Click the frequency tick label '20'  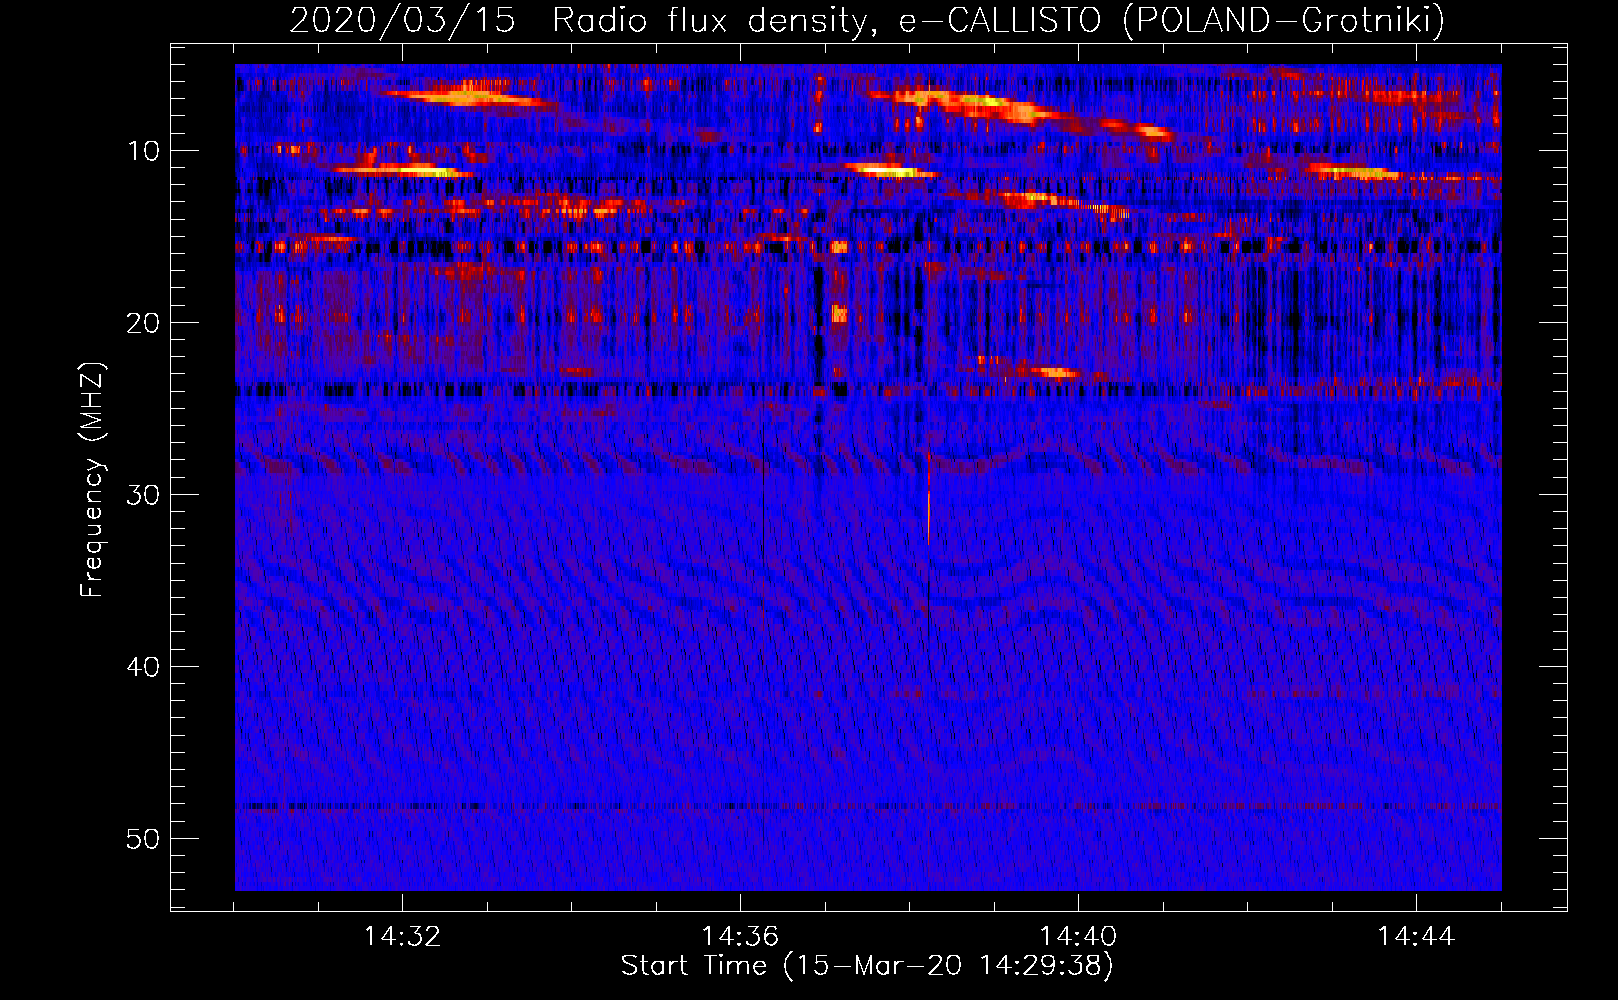(144, 323)
